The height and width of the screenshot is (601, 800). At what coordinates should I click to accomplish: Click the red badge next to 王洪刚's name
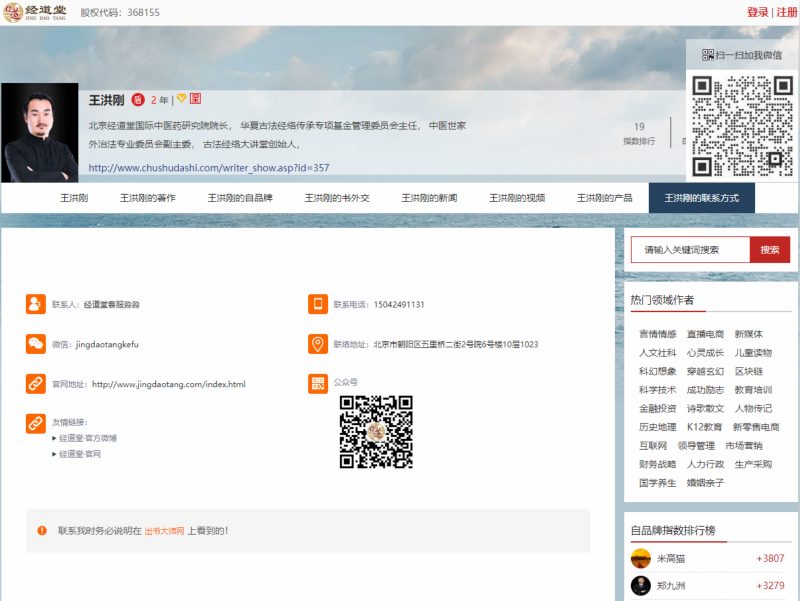[138, 100]
